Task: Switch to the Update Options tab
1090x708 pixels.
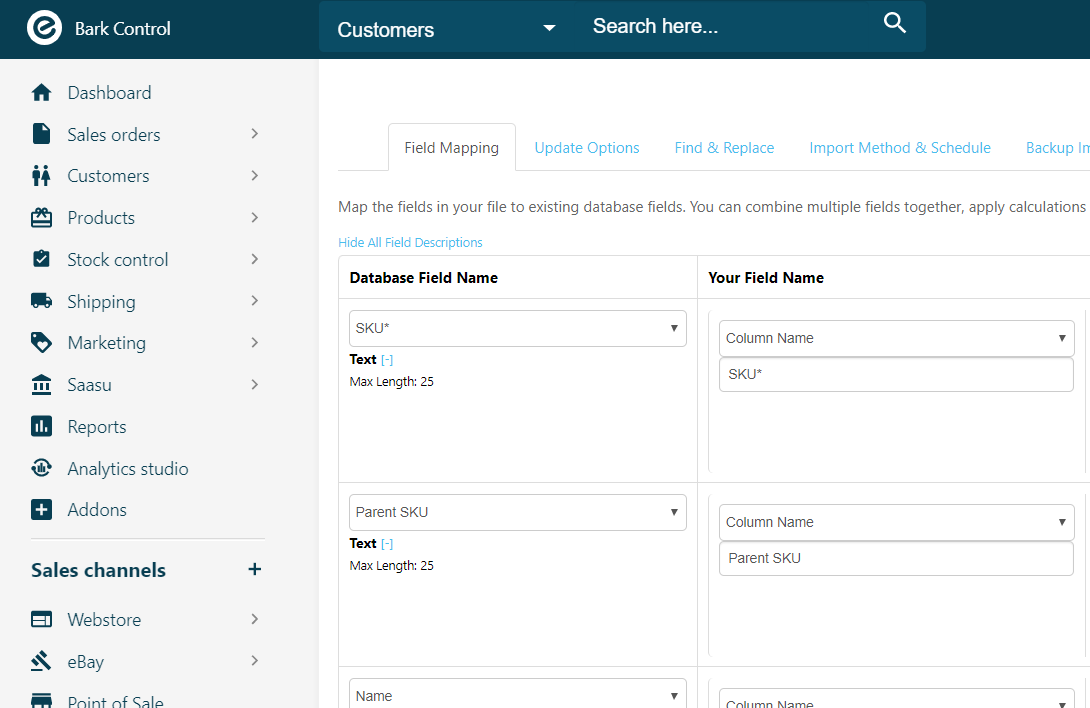Action: tap(587, 147)
